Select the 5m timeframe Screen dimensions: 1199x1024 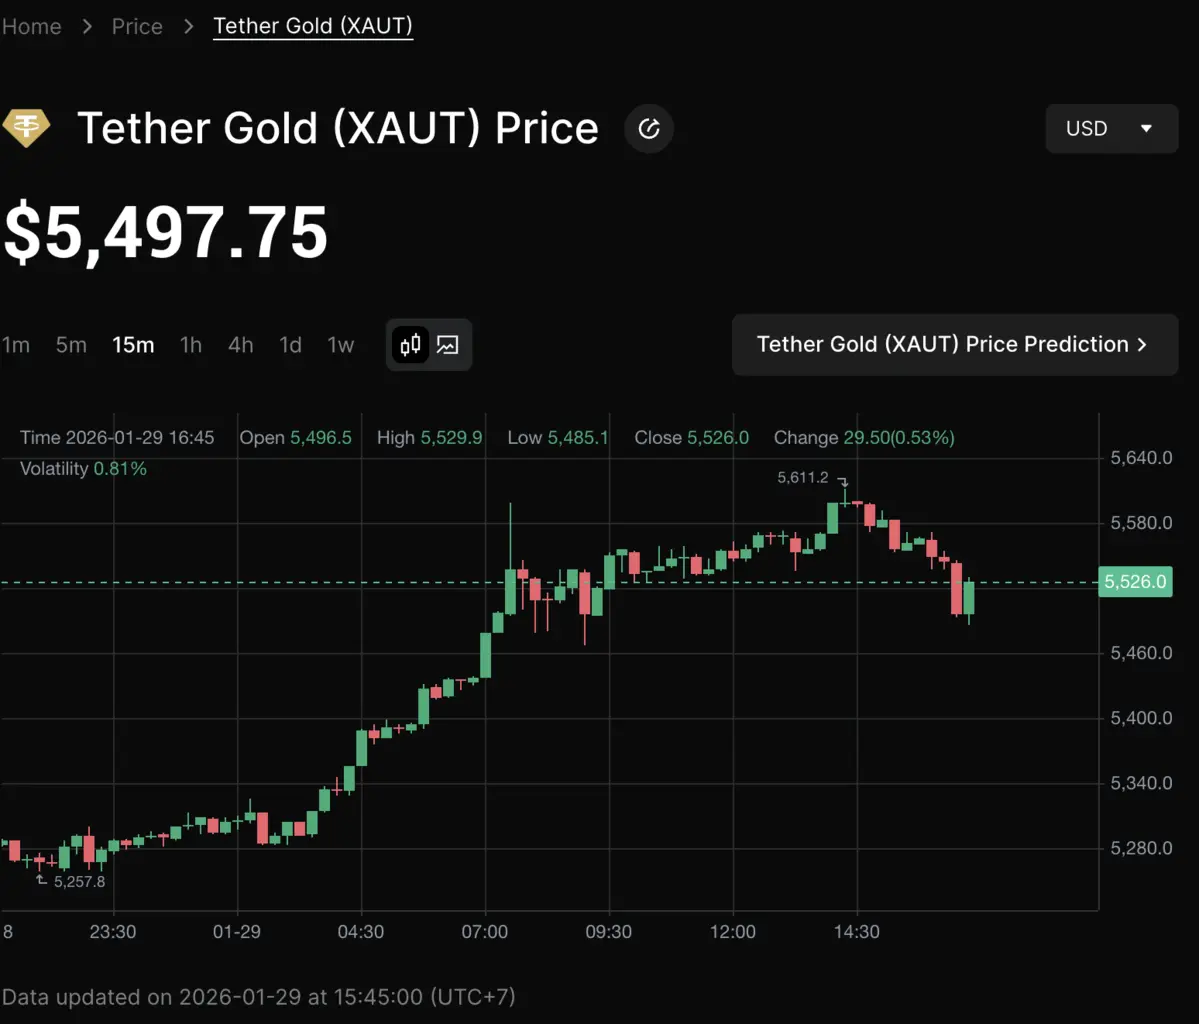[x=71, y=345]
